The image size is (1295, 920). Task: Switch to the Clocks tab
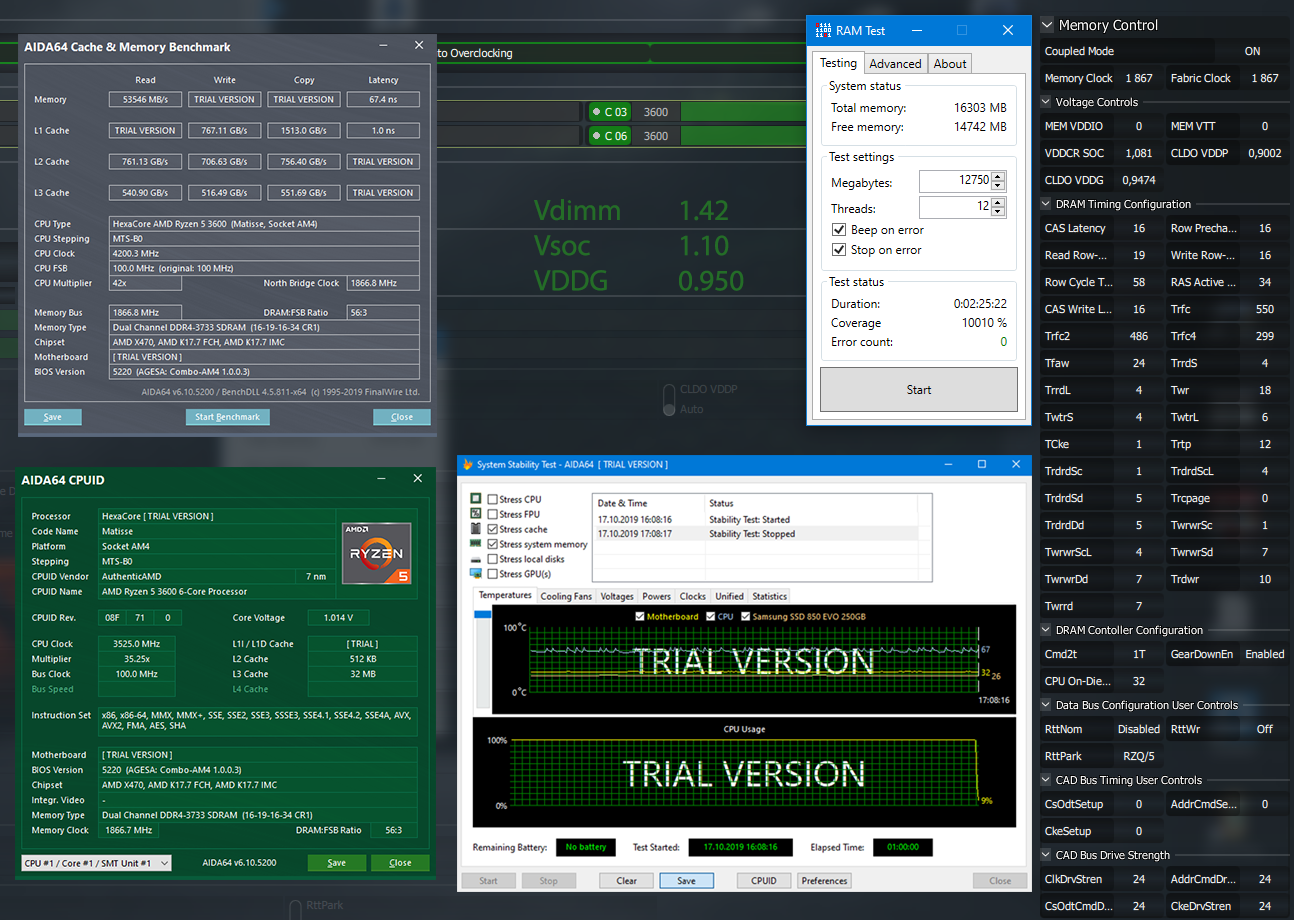[x=693, y=596]
